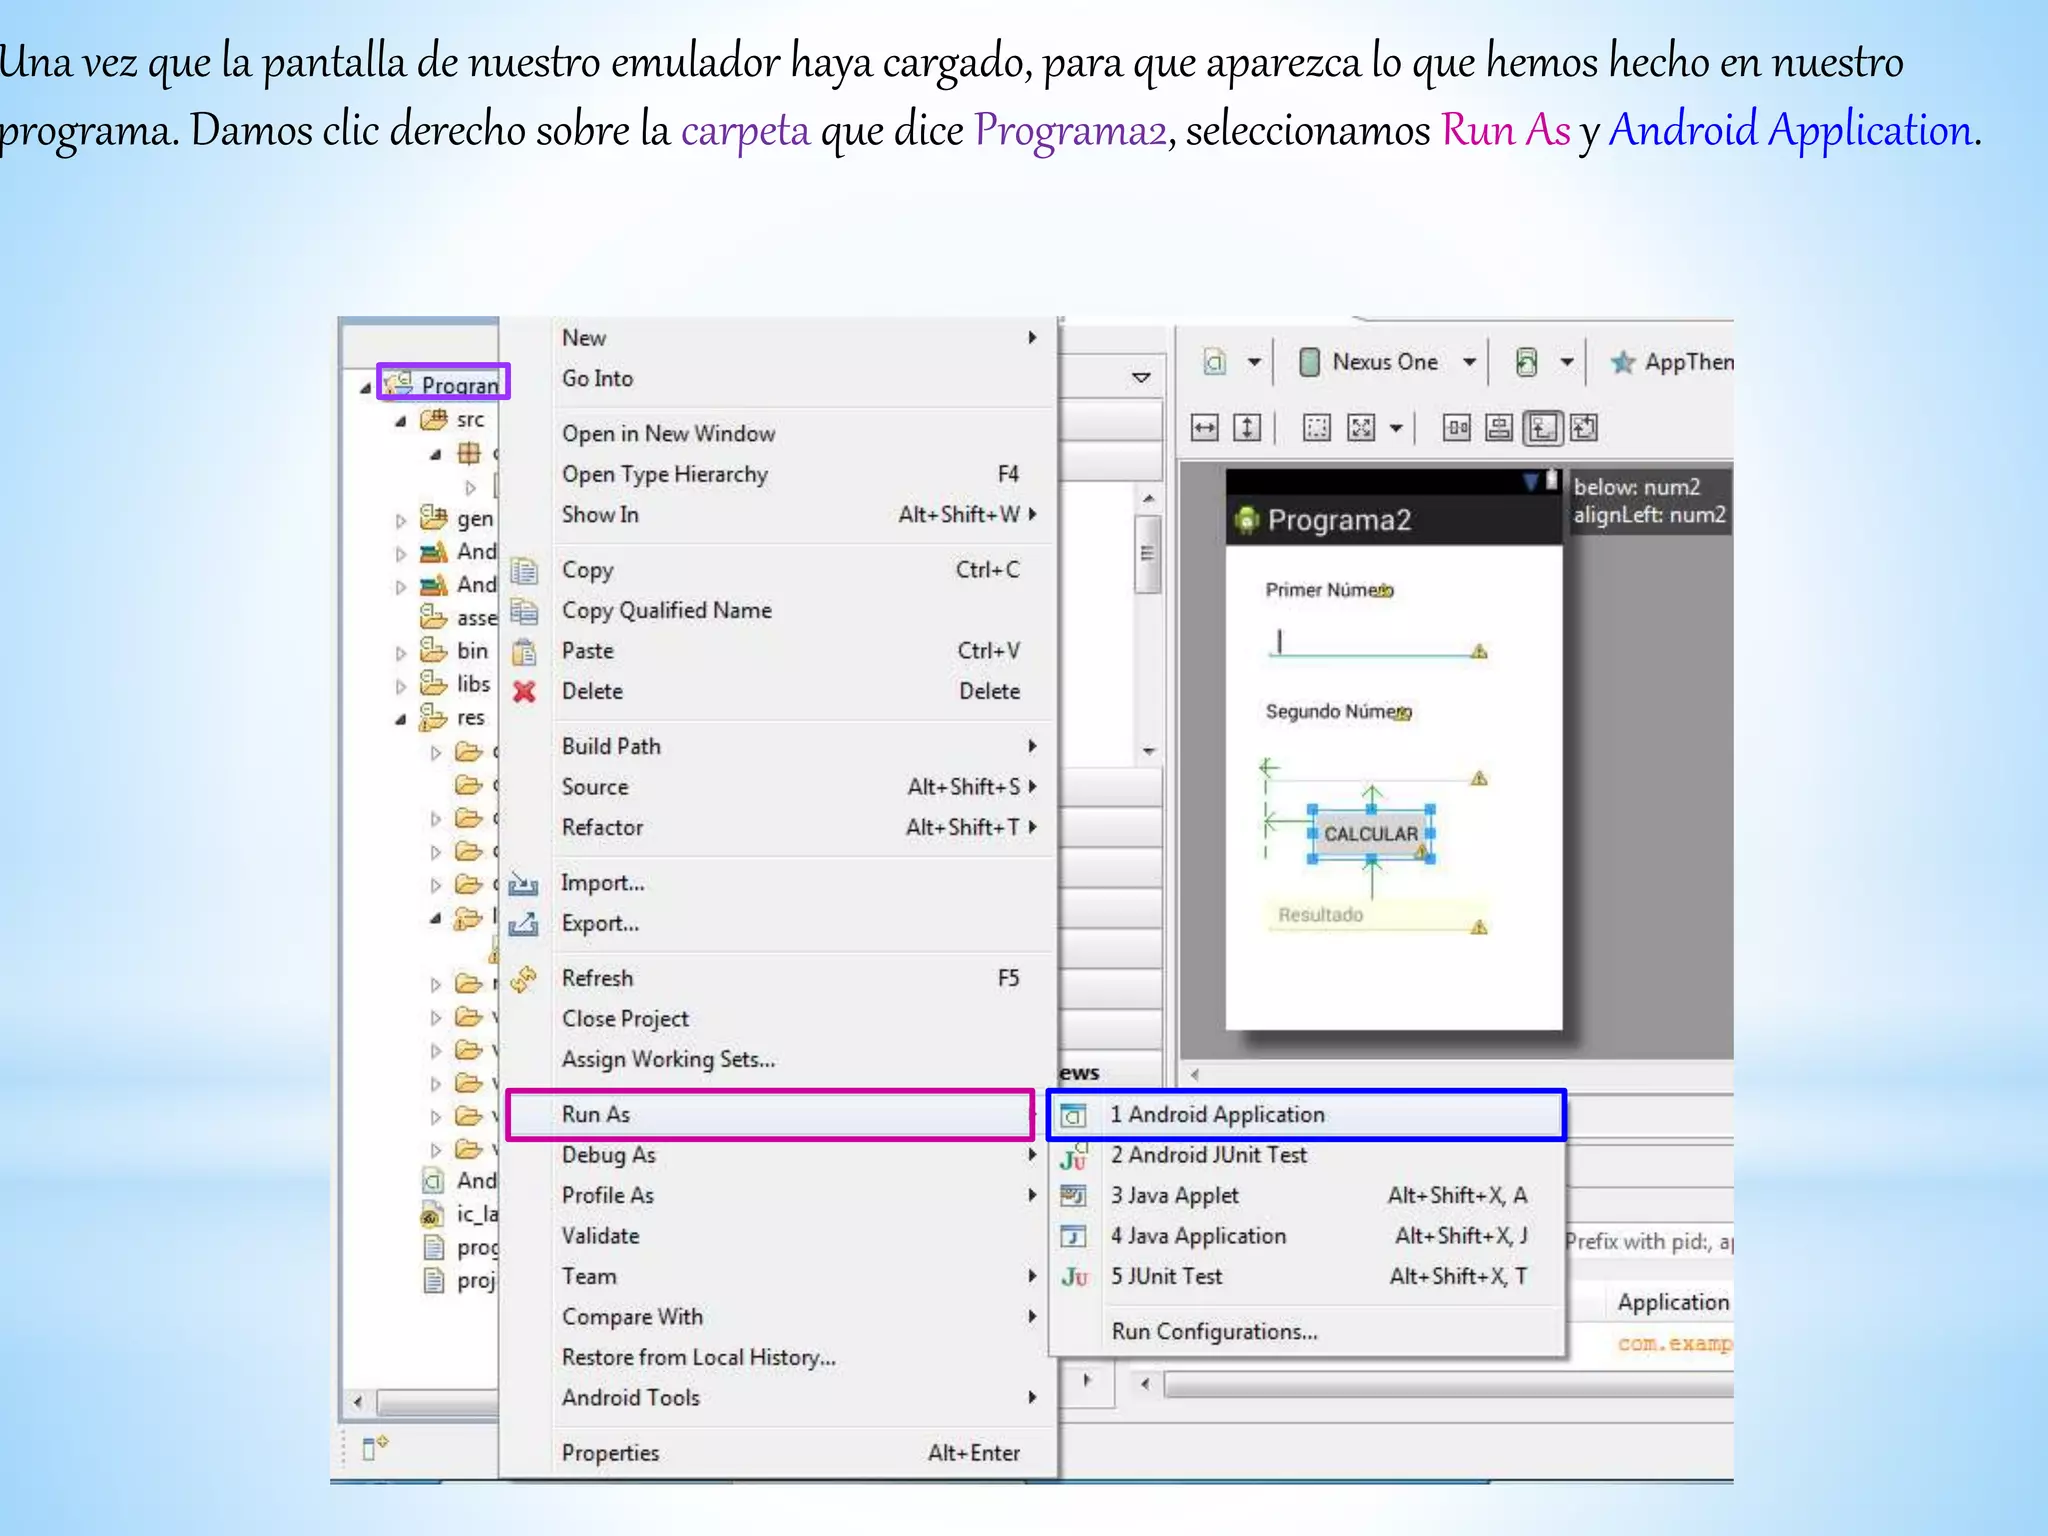Expand the gen folder arrow

point(400,520)
